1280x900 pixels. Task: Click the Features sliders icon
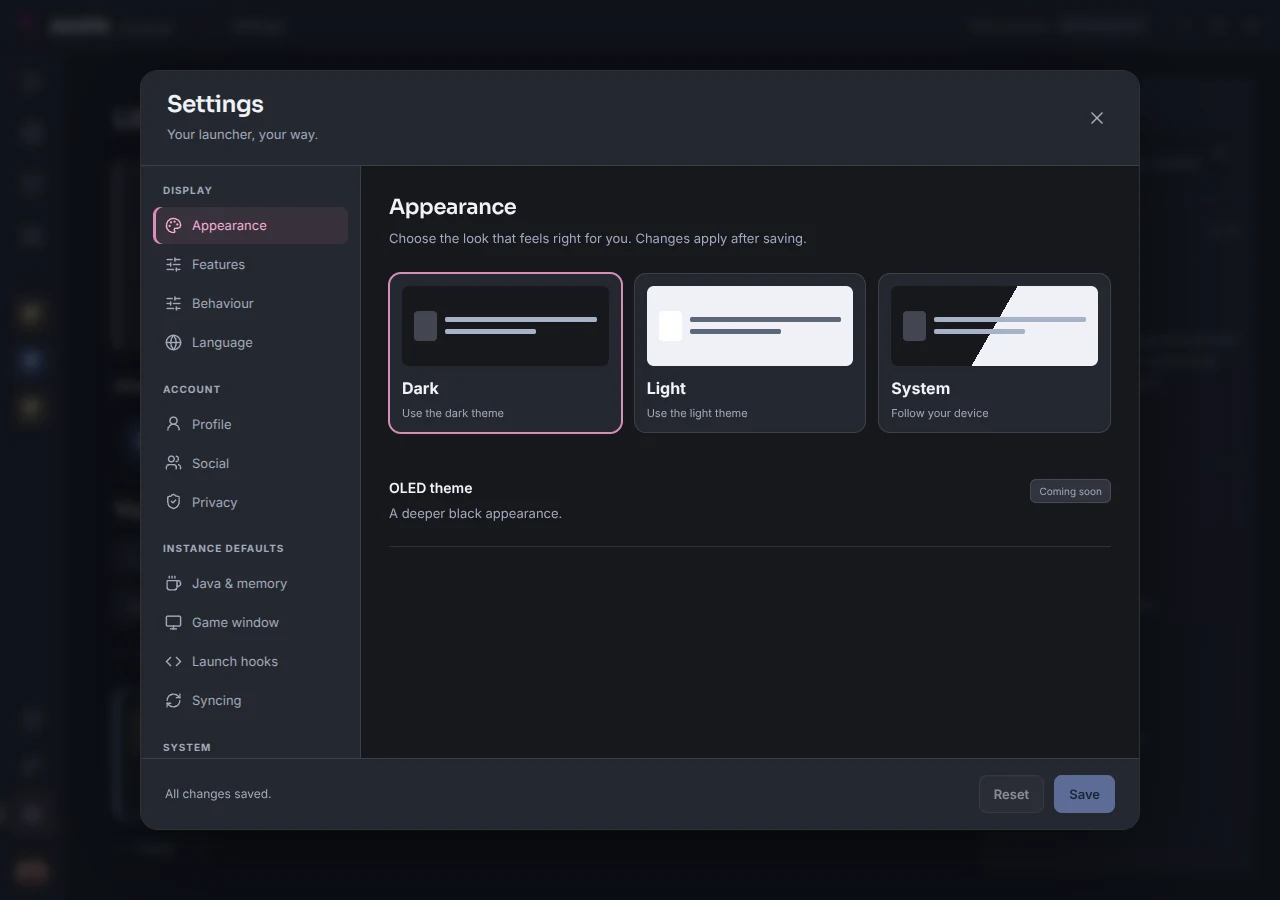[x=173, y=265]
